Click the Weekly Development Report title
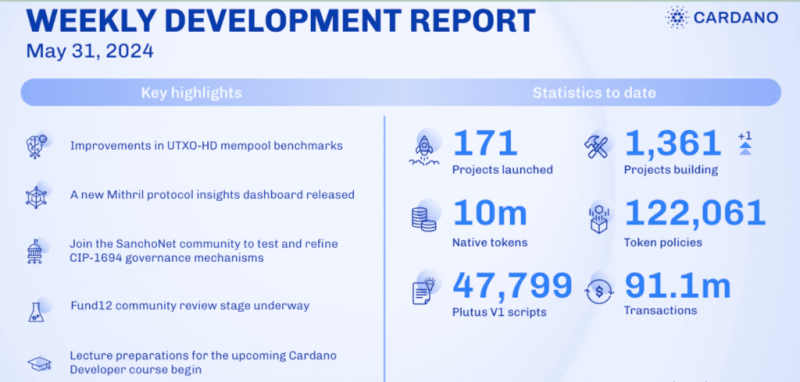This screenshot has height=382, width=800. pyautogui.click(x=281, y=20)
